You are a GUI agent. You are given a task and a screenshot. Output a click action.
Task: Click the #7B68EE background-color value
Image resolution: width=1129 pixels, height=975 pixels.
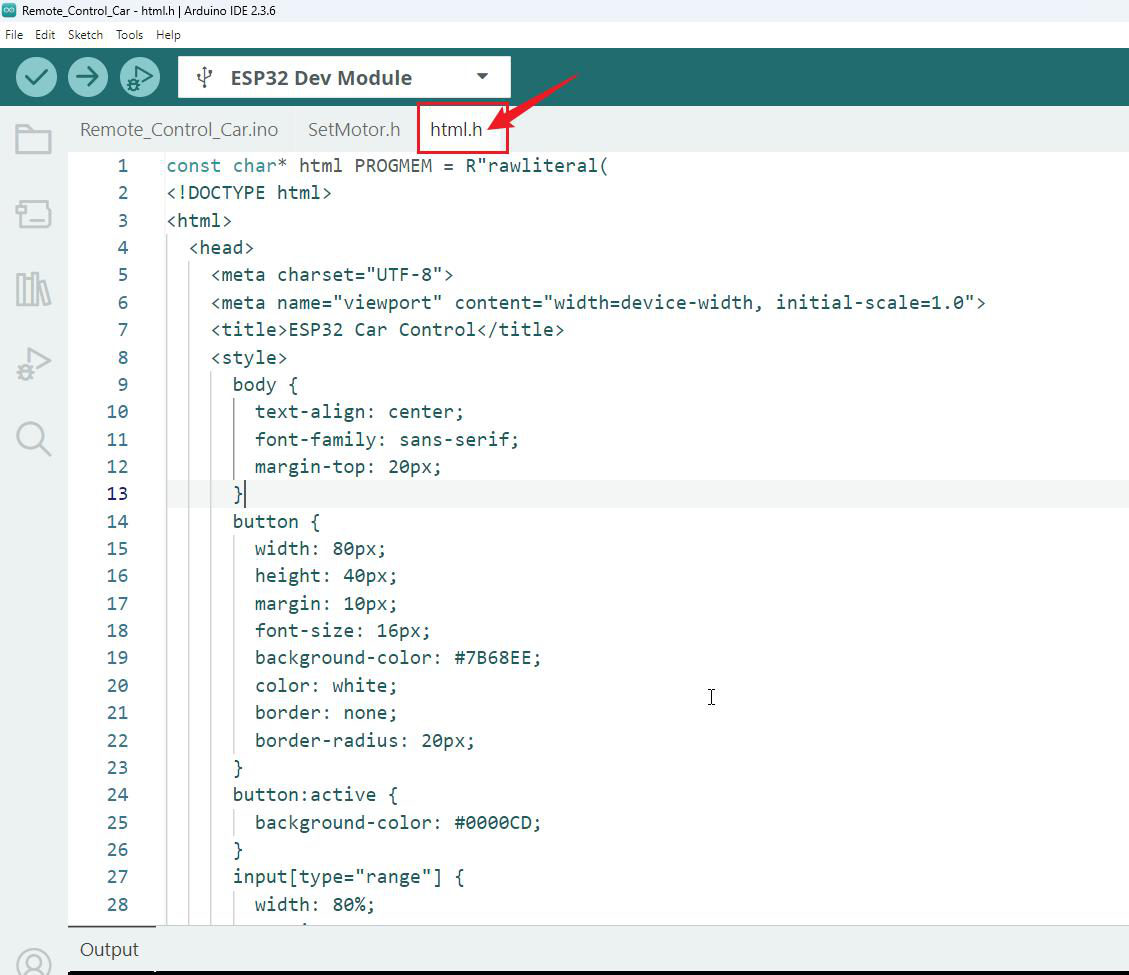point(492,658)
